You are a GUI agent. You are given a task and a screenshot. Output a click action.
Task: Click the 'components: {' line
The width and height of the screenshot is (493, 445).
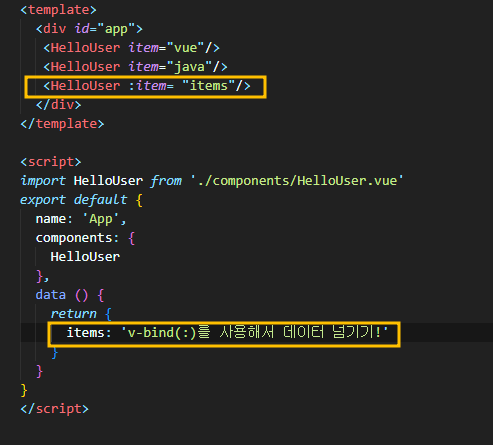85,238
